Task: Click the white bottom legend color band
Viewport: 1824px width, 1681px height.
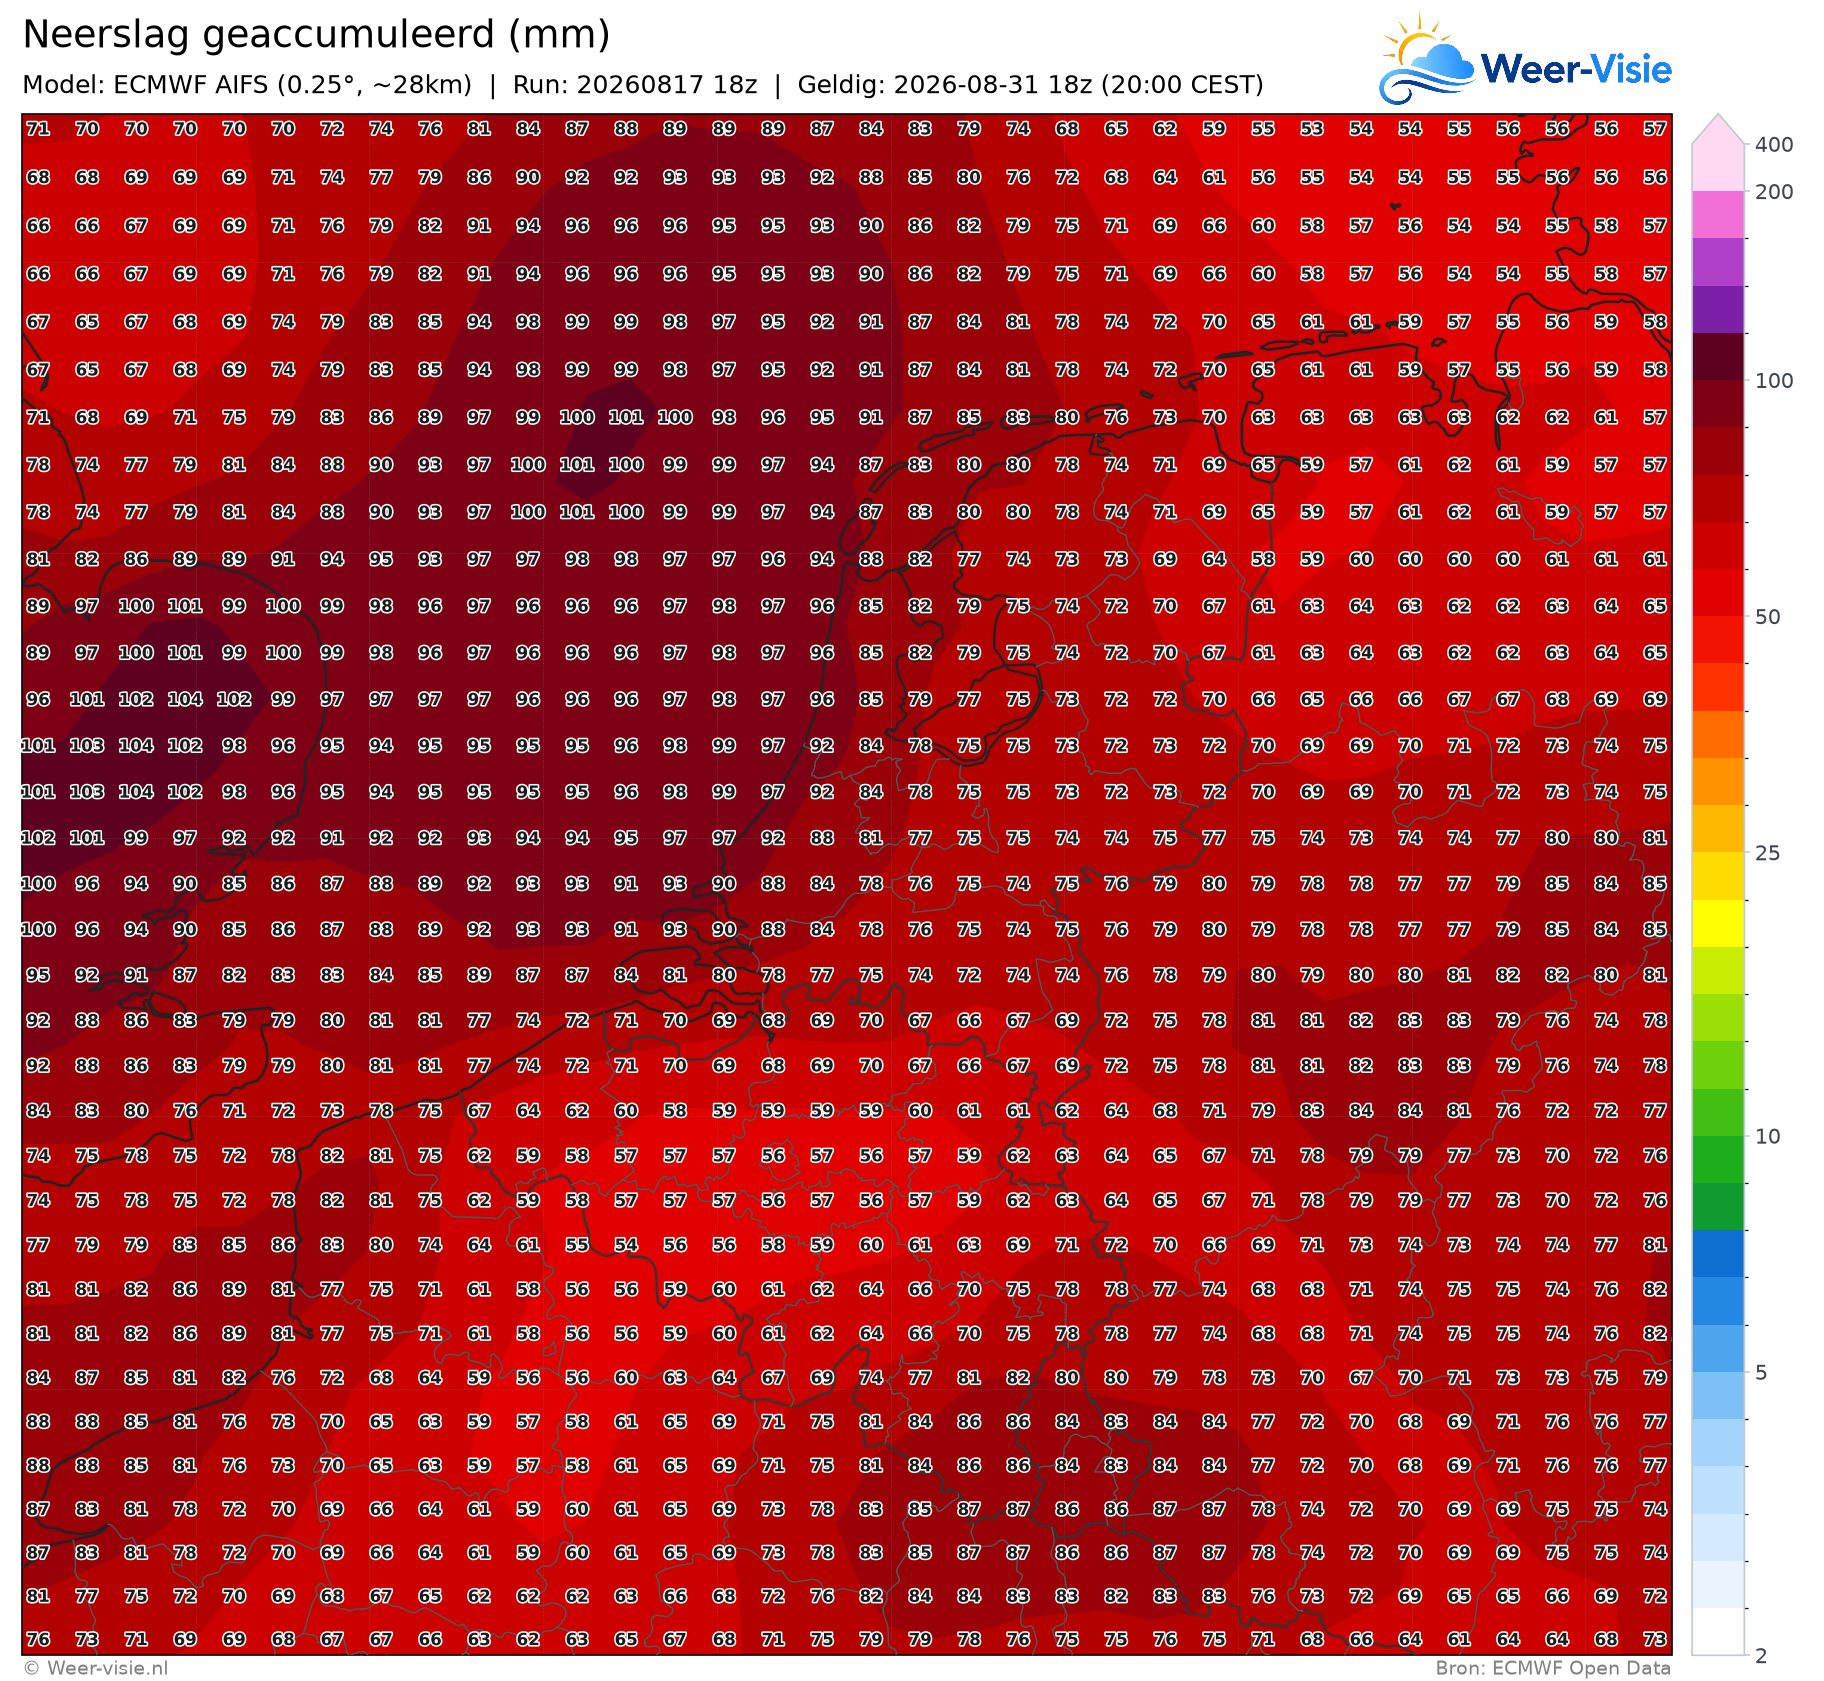Action: 1718,1632
